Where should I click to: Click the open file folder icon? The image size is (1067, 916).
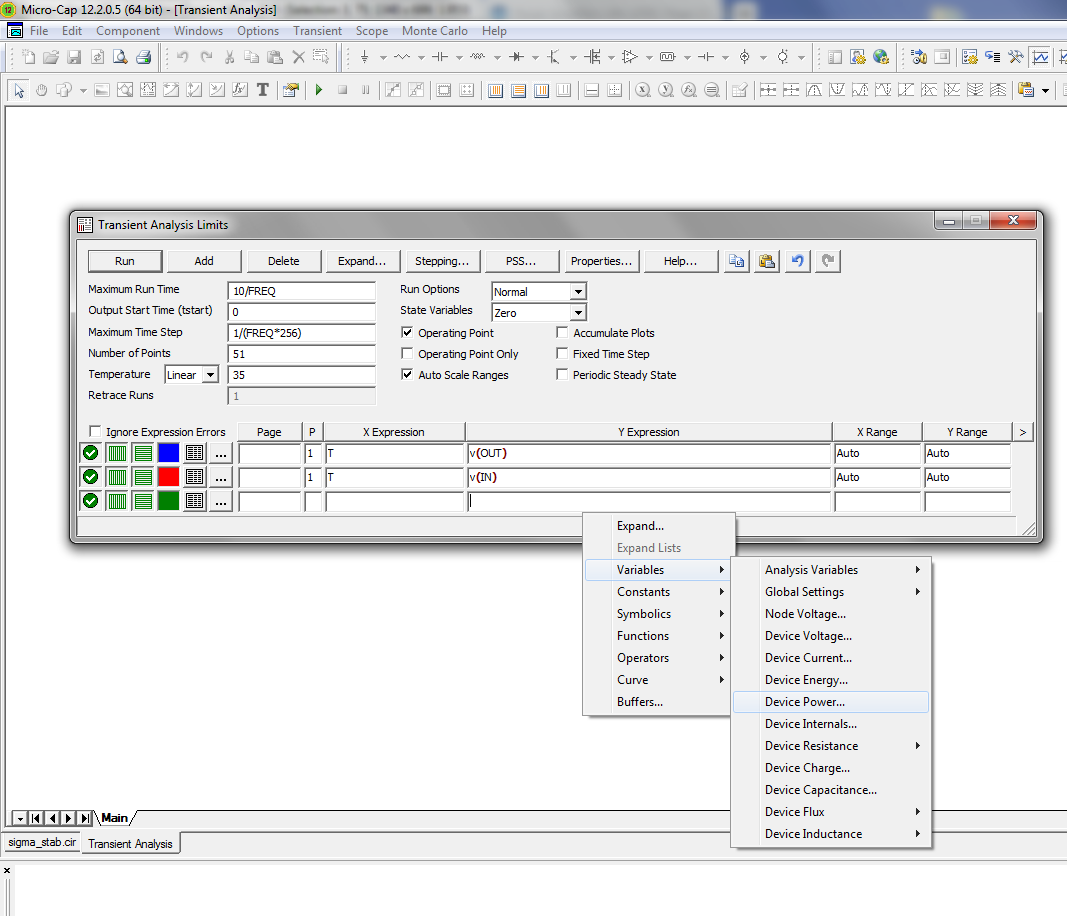(51, 57)
